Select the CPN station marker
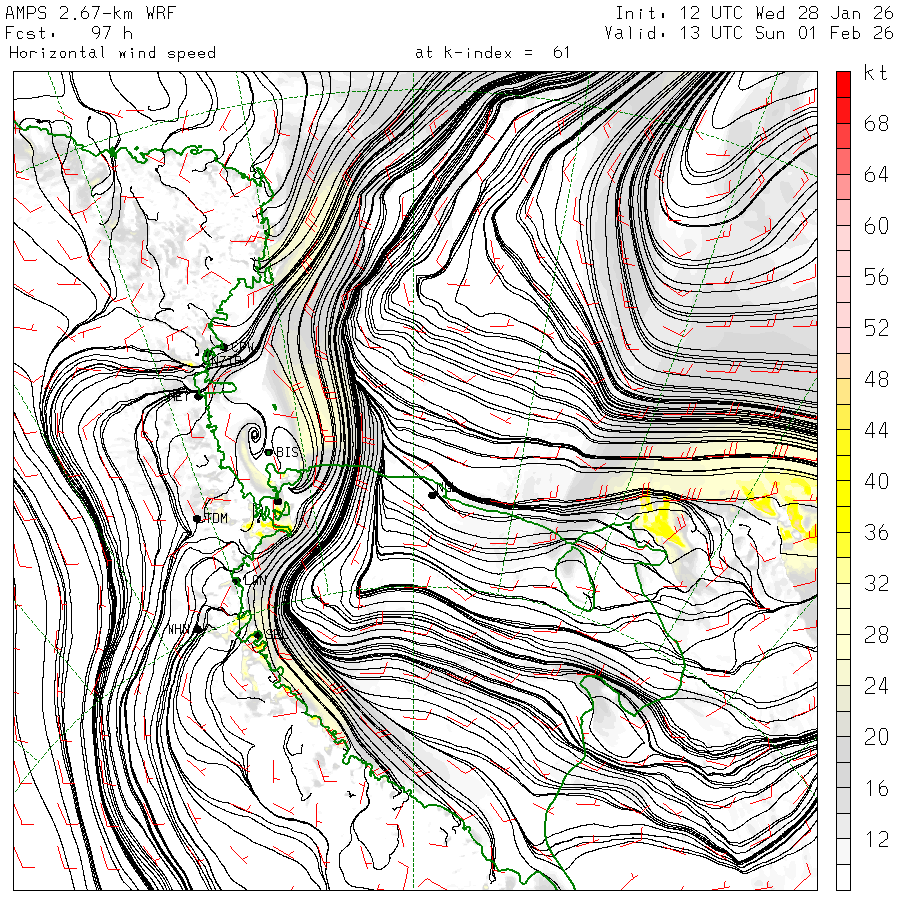 [x=224, y=347]
